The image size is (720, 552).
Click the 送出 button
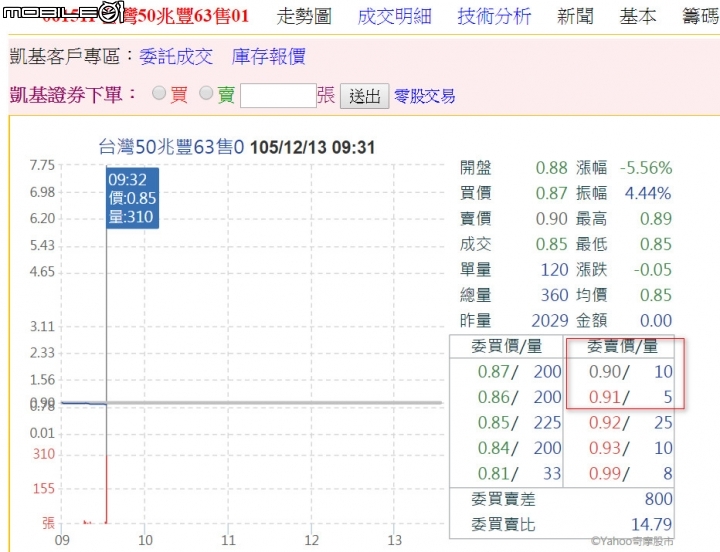(365, 96)
